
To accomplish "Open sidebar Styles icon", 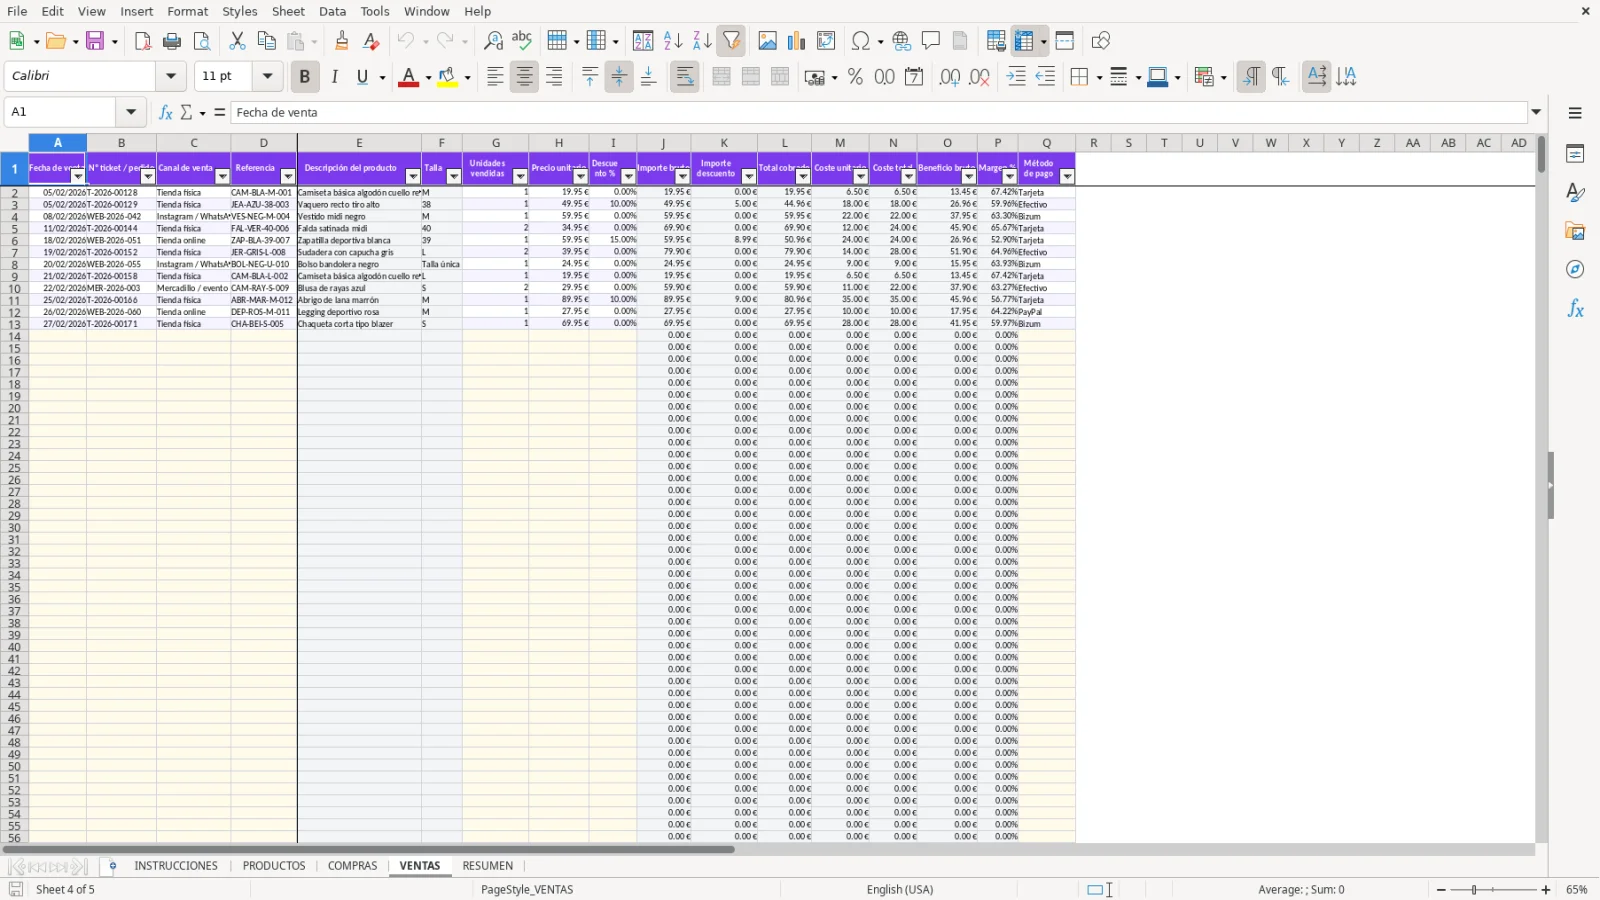I will [1575, 192].
